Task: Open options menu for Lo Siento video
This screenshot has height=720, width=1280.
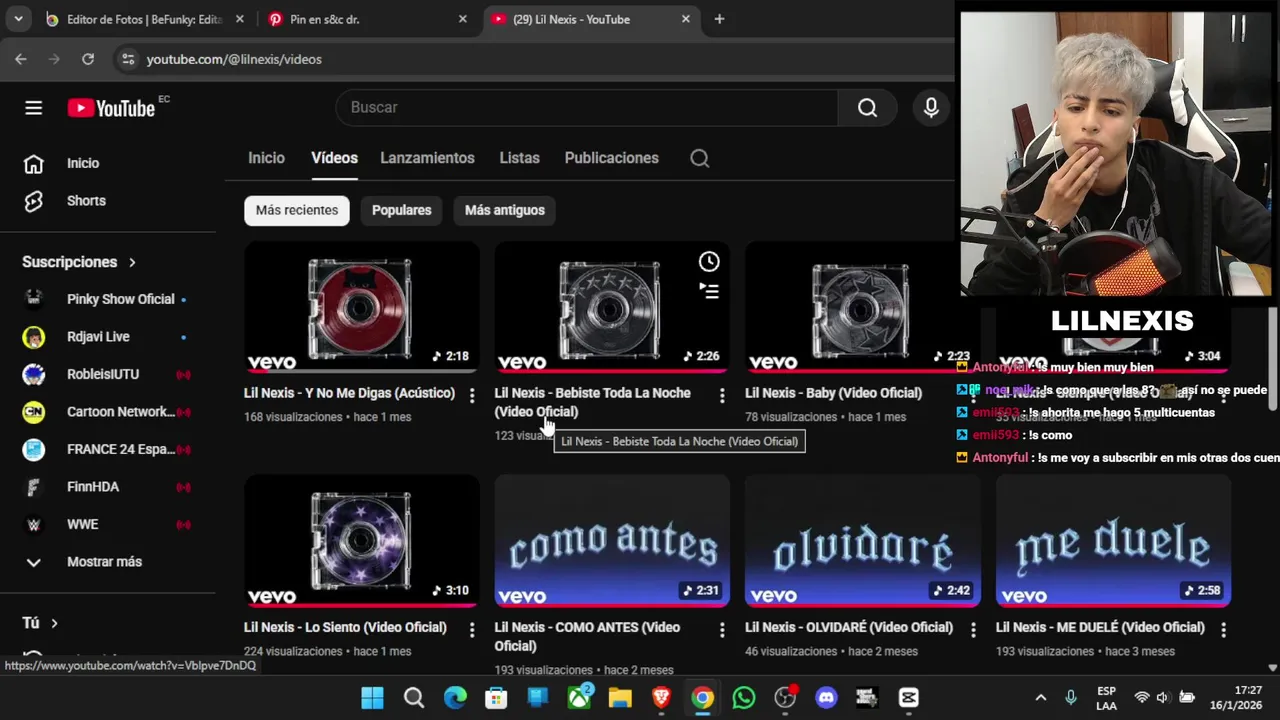Action: (x=472, y=630)
